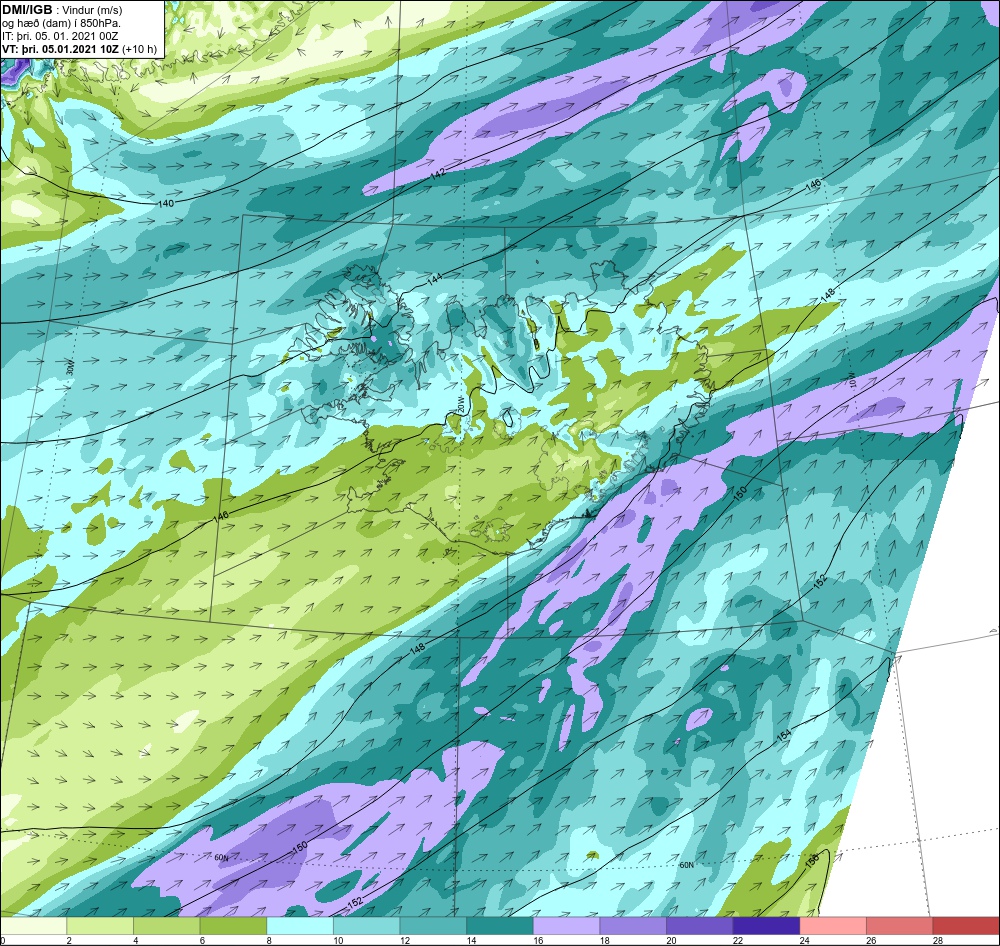
Task: Select the "Vindur (m/s)" label in header box
Action: click(x=94, y=11)
